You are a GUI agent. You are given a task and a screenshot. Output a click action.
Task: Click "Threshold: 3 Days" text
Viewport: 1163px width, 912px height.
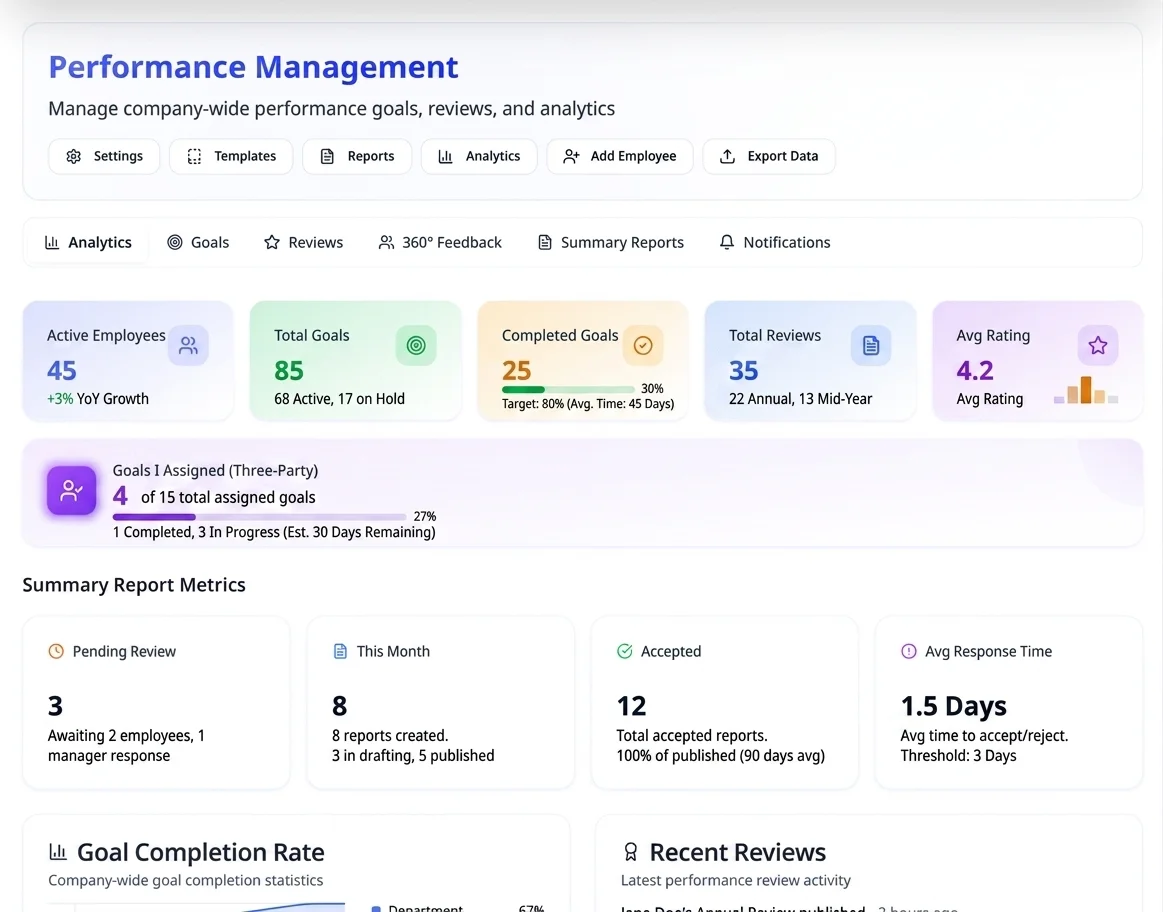click(x=958, y=756)
